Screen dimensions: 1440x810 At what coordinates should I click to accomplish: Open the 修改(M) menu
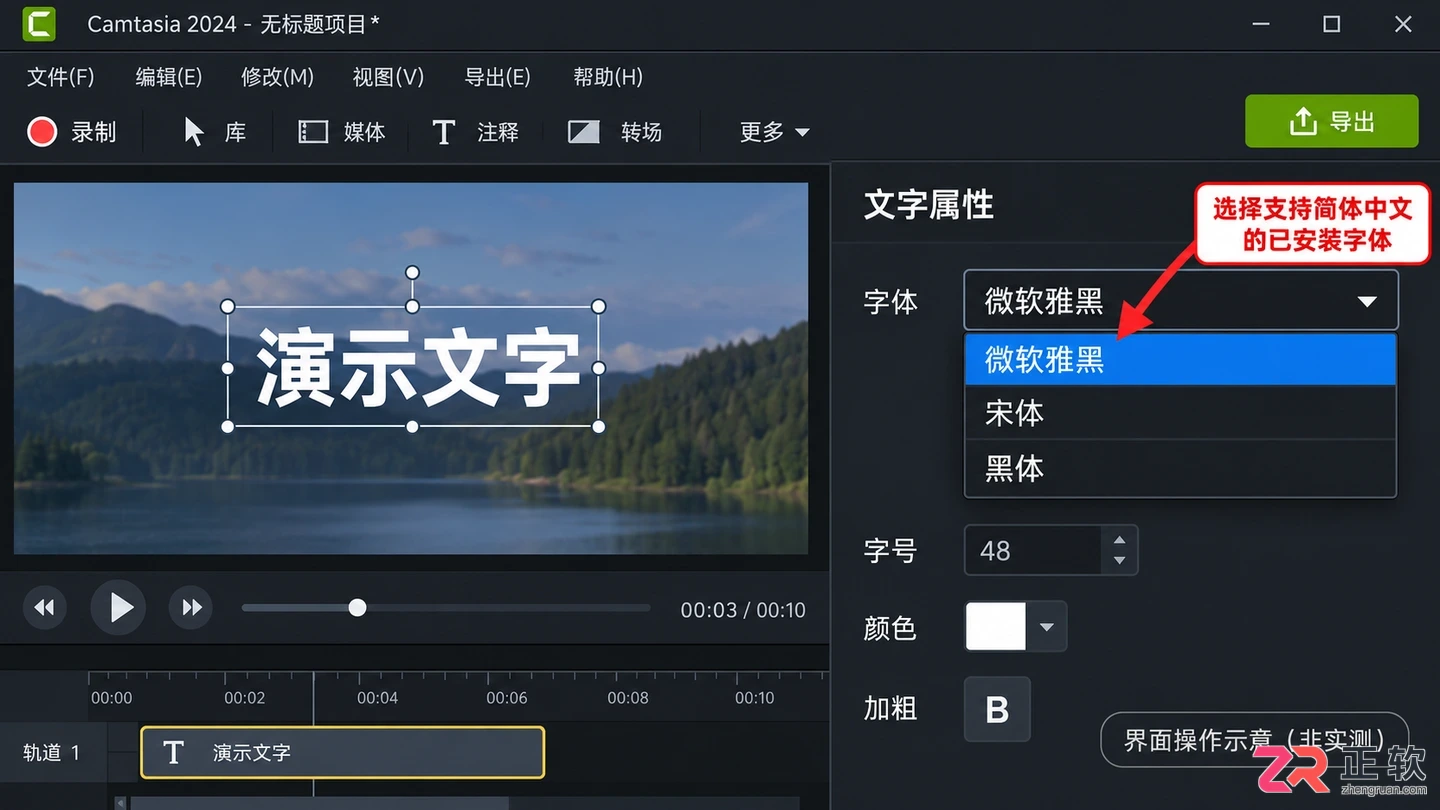(278, 77)
